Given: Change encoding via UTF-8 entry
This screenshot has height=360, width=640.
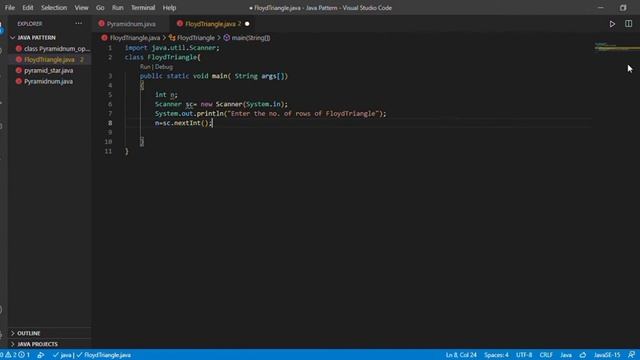Looking at the screenshot, I should click(524, 355).
